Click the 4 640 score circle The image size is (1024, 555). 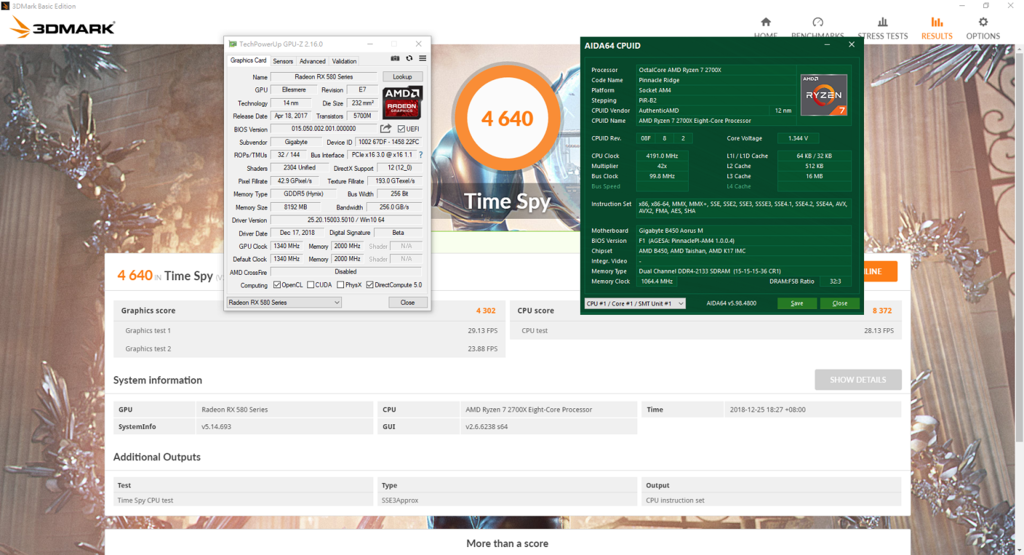tap(507, 118)
